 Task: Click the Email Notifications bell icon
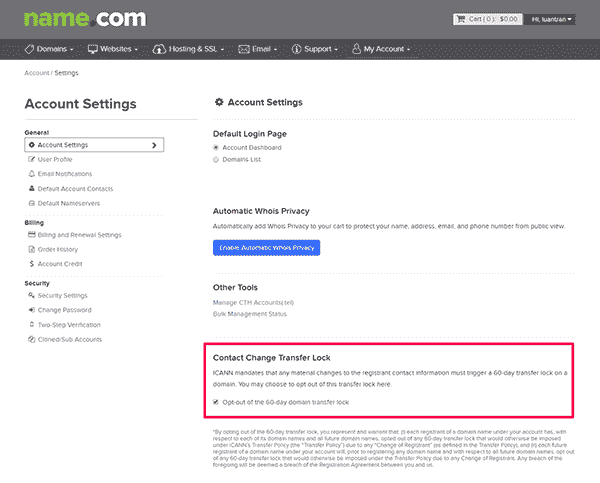coord(32,174)
